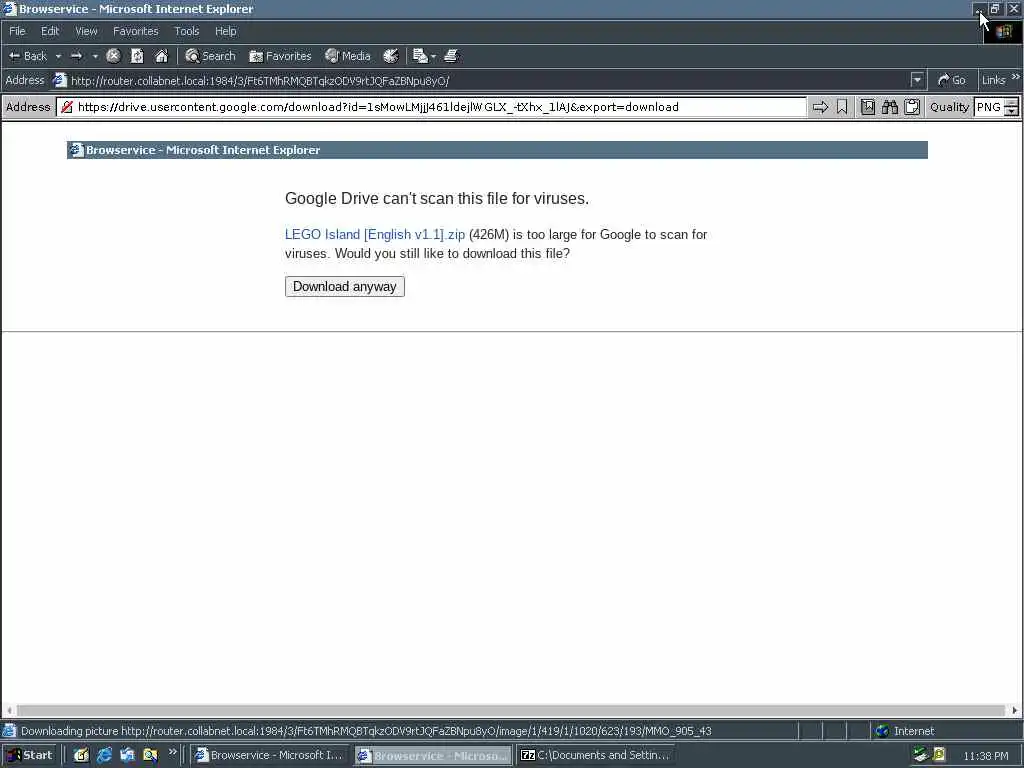Expand the Mail icon dropdown arrow
Image resolution: width=1024 pixels, height=768 pixels.
coord(434,56)
